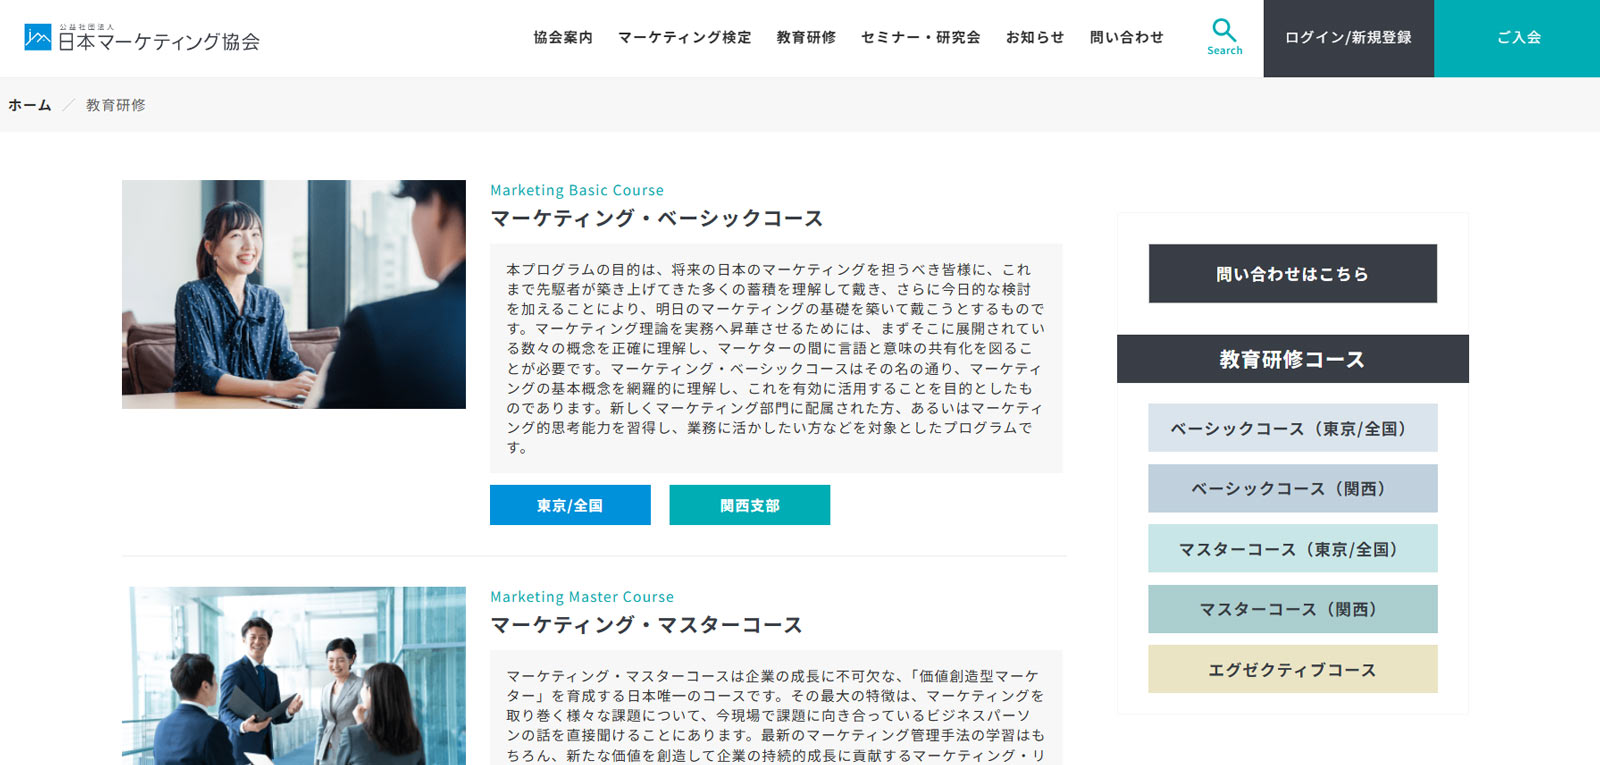
Task: Select the 東京/全国 Basic Course button
Action: coord(570,505)
